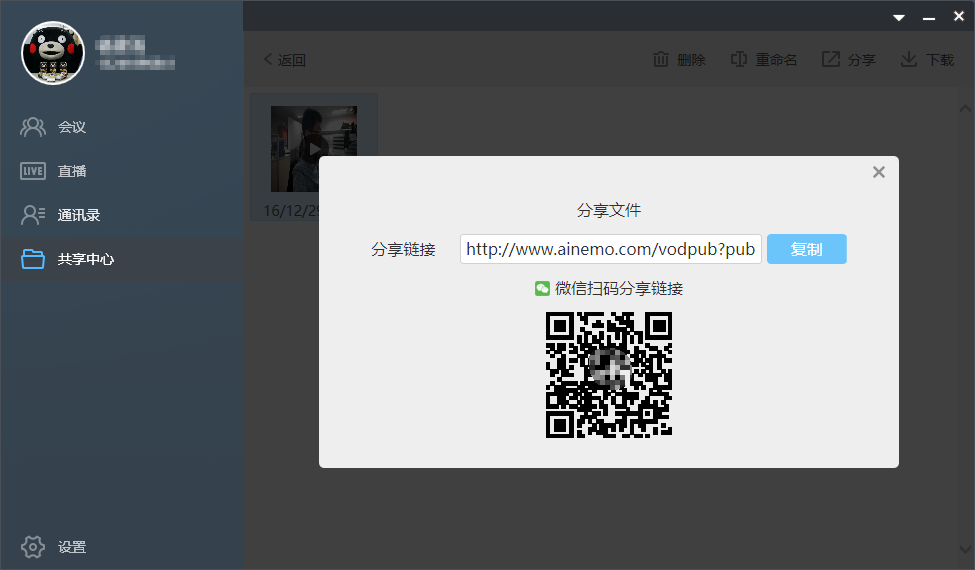
Task: Select 共享中心 sharing center
Action: coord(121,259)
